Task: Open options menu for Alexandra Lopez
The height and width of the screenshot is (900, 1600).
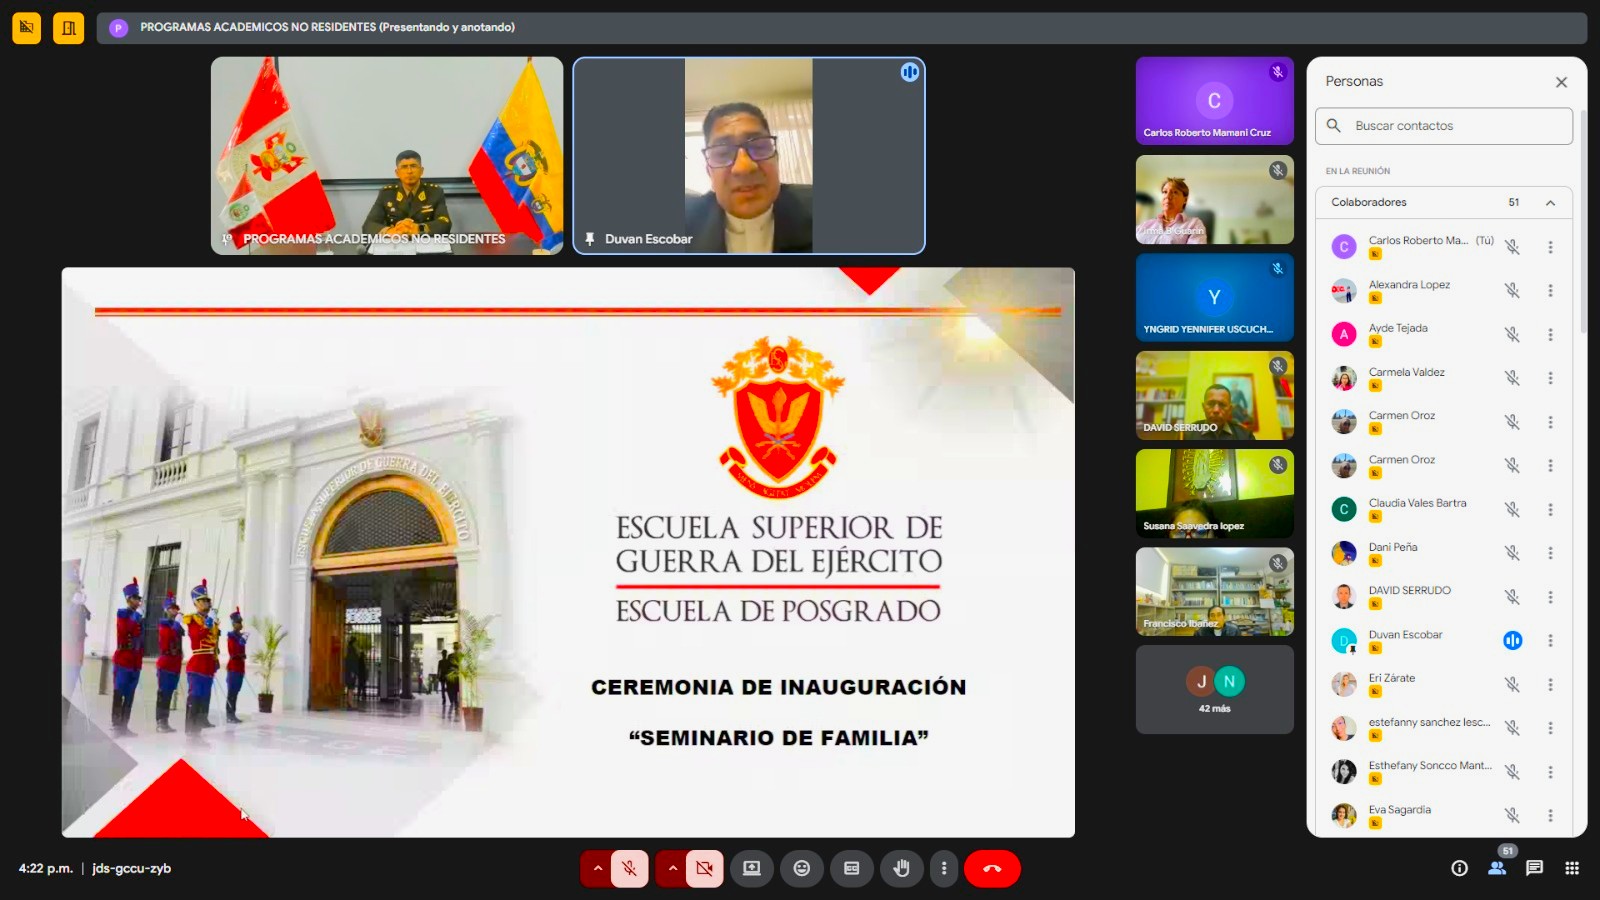Action: [x=1551, y=291]
